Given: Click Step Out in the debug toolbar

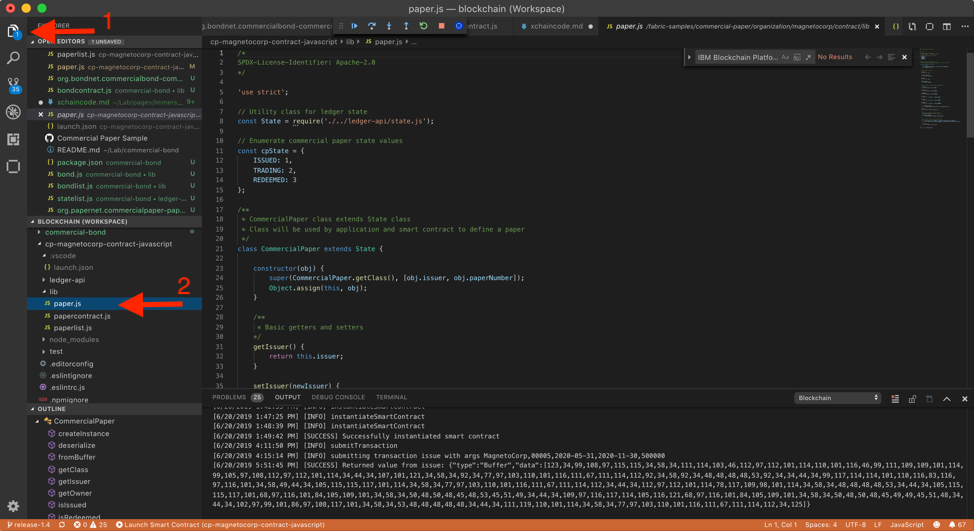Looking at the screenshot, I should pos(406,26).
